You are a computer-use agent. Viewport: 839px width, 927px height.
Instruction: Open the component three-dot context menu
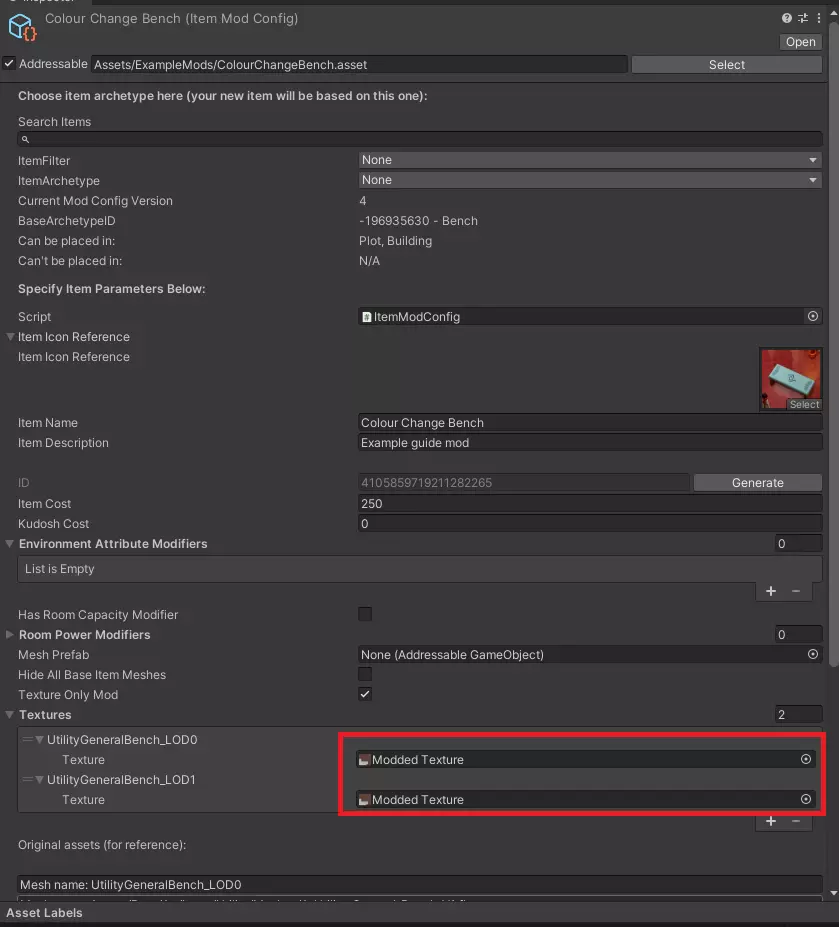[817, 18]
